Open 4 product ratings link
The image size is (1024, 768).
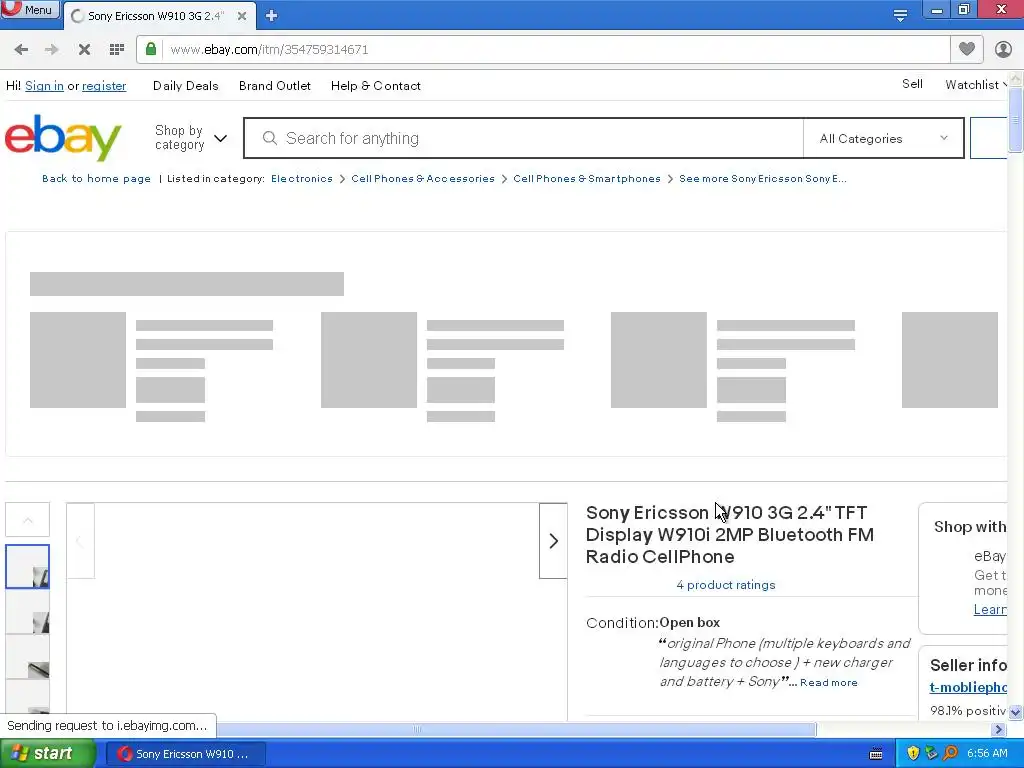tap(726, 584)
